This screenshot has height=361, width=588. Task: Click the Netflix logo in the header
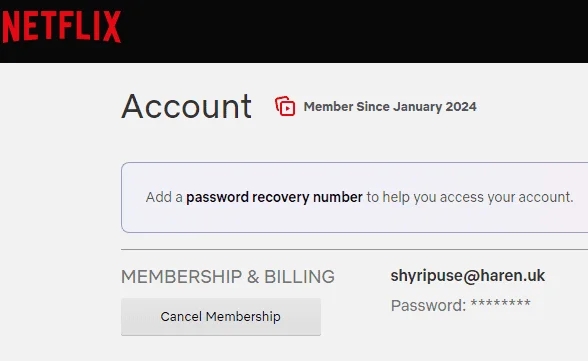coord(62,26)
